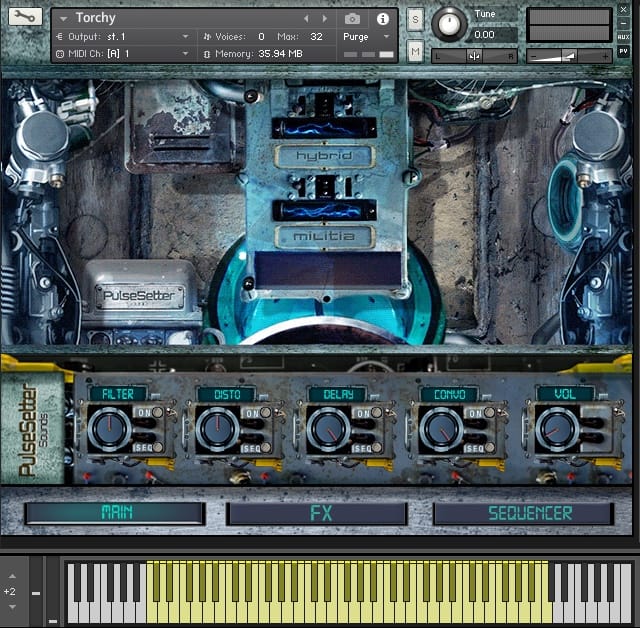Viewport: 640px width, 628px height.
Task: Switch to the SEQUENCER tab
Action: coord(522,514)
